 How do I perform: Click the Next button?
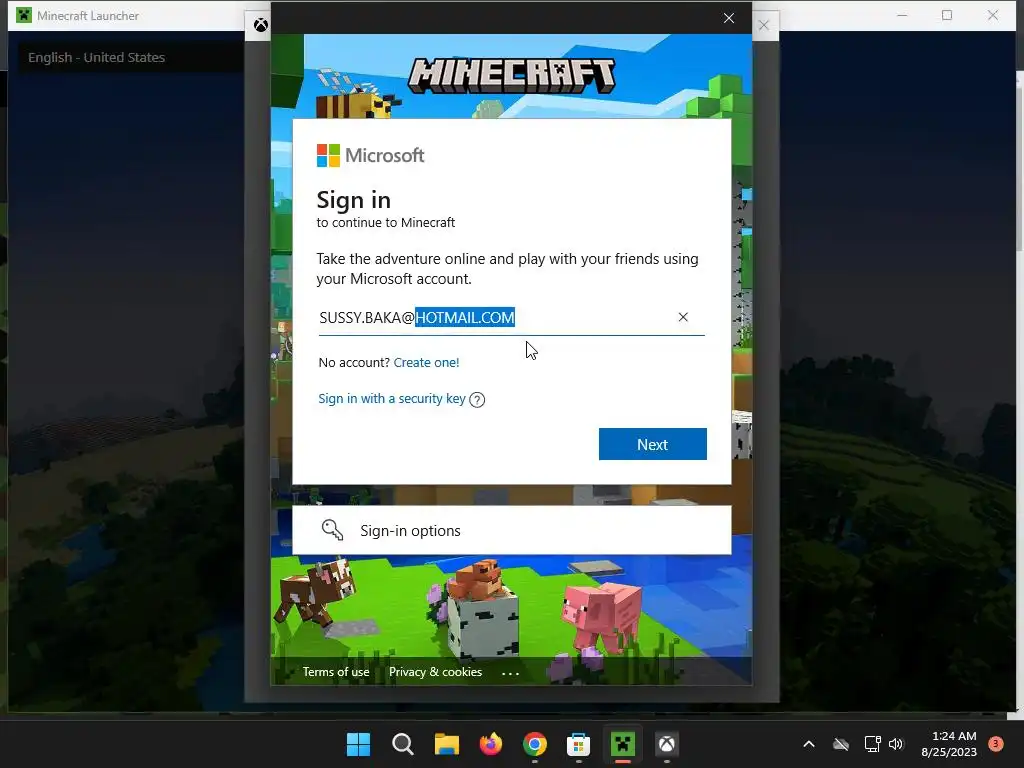pos(652,444)
